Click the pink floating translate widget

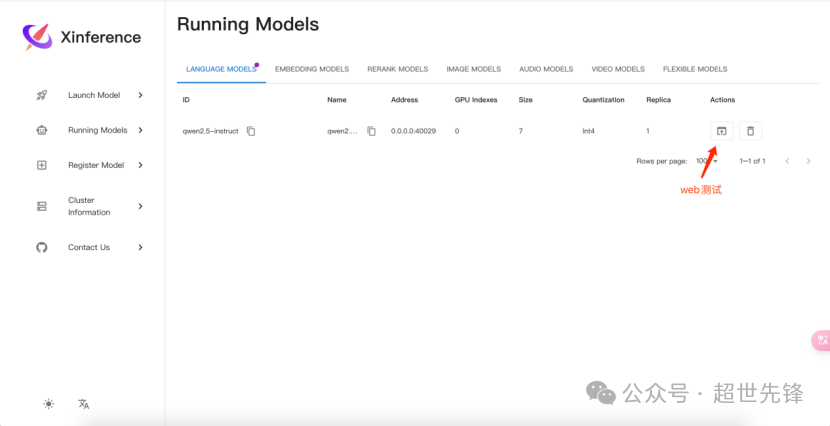click(x=822, y=340)
